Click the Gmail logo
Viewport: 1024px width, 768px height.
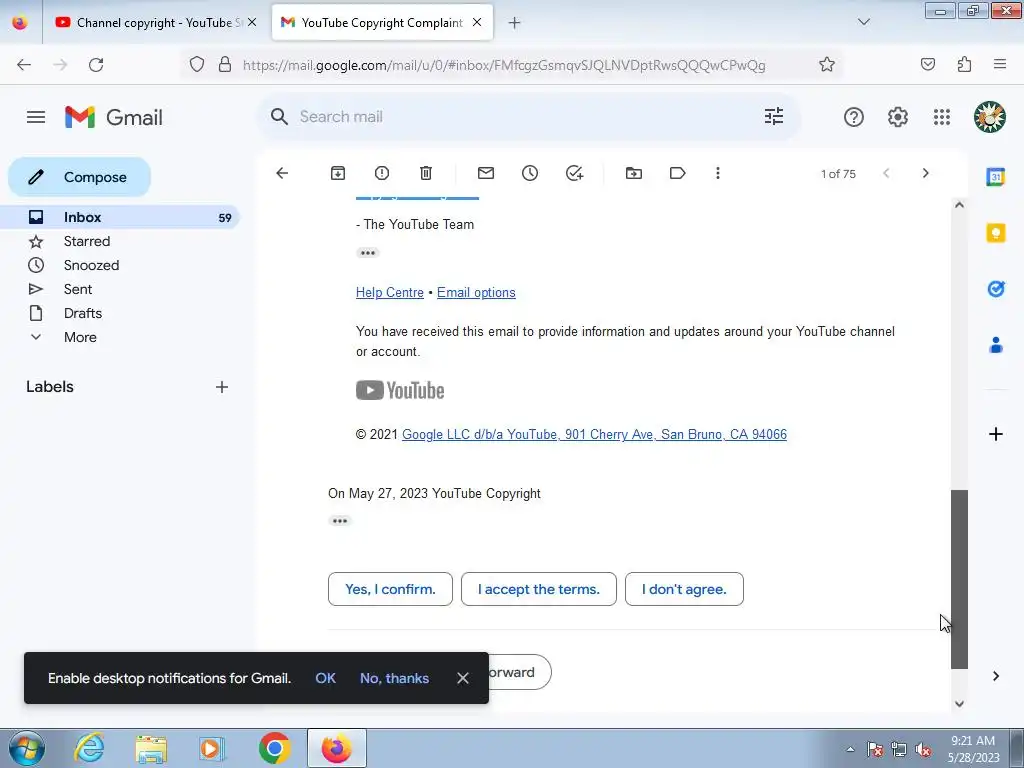114,118
